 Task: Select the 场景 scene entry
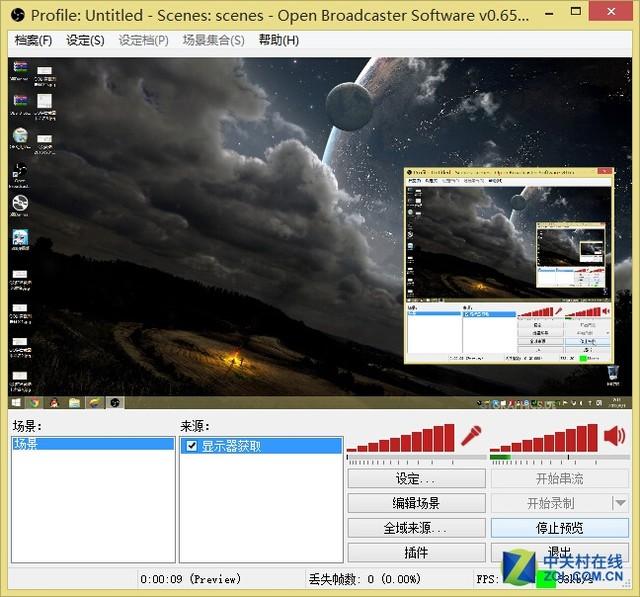pyautogui.click(x=93, y=444)
